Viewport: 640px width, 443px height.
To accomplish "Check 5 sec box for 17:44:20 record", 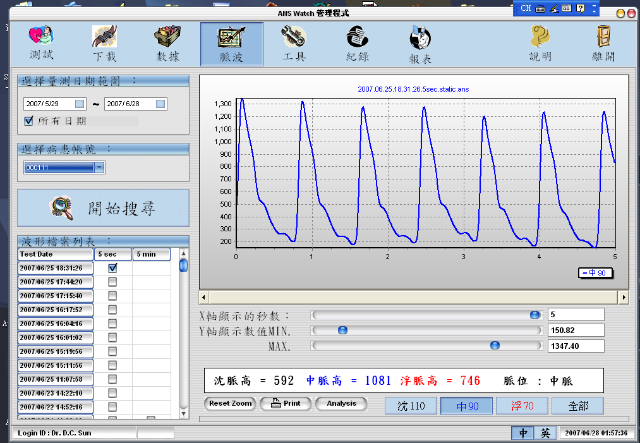I will tap(112, 282).
